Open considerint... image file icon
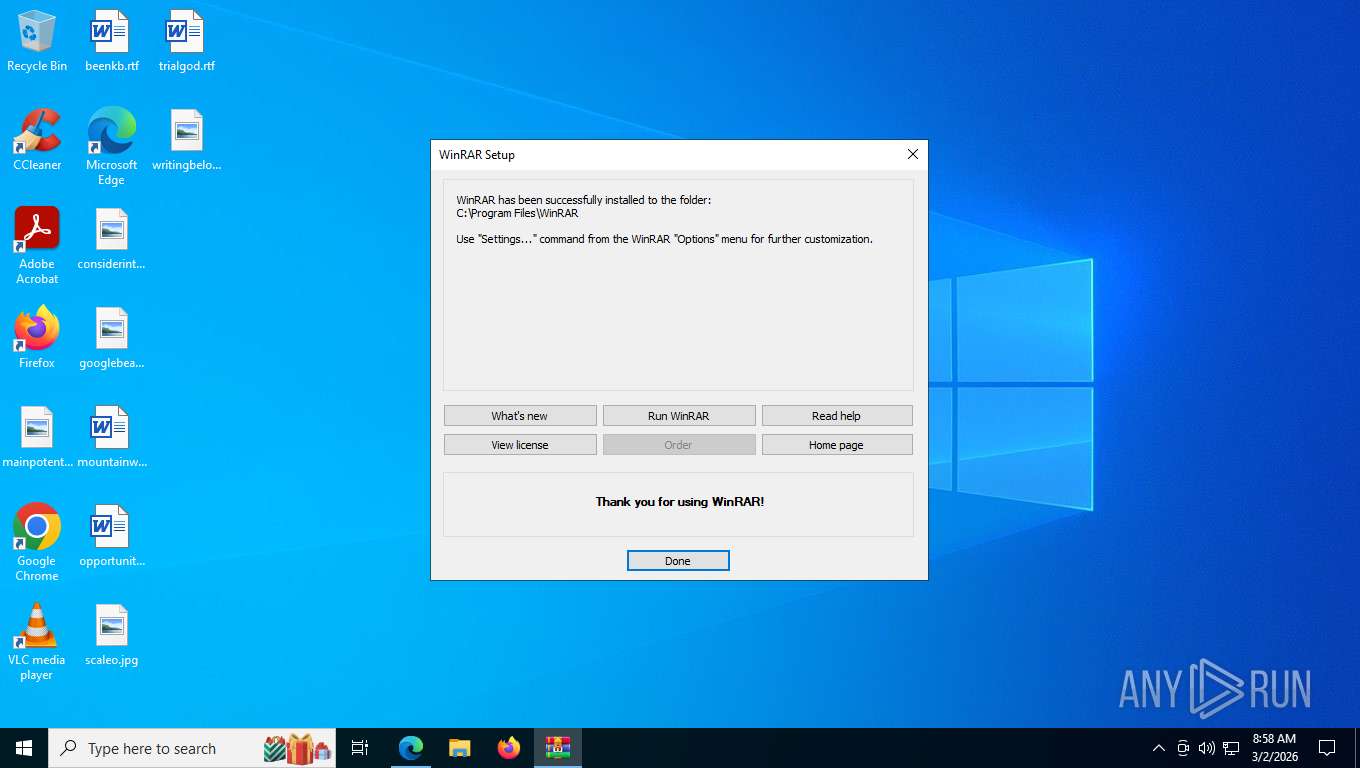This screenshot has height=768, width=1360. (111, 240)
